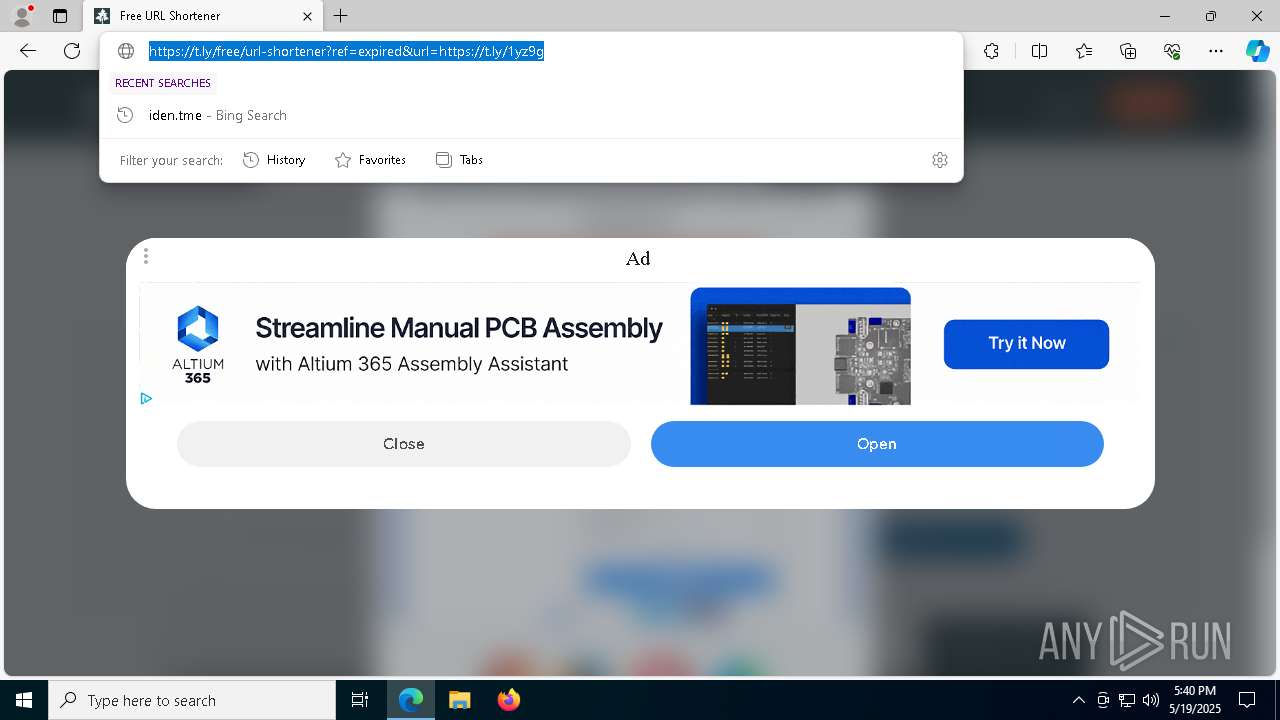Open the Edge profile icon
Viewport: 1280px width, 720px height.
click(x=22, y=16)
